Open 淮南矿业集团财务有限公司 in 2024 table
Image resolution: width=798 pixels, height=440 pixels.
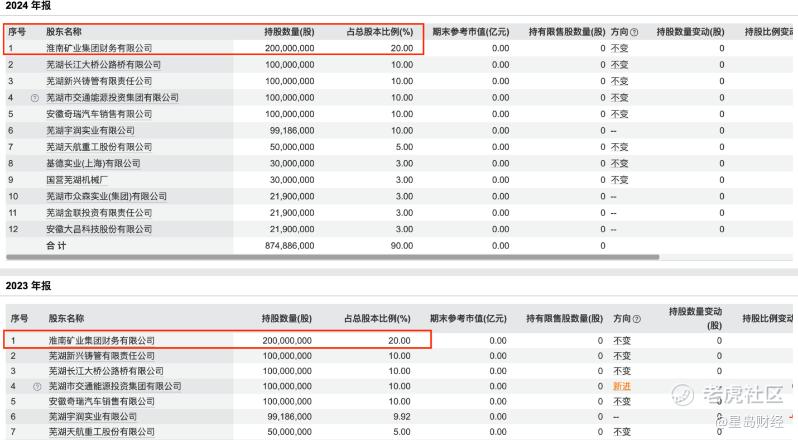[x=99, y=48]
